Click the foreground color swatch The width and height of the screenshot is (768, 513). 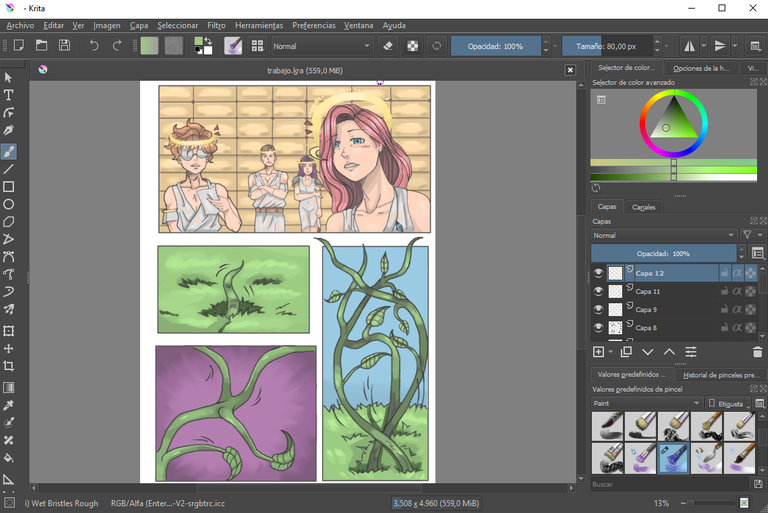[198, 42]
